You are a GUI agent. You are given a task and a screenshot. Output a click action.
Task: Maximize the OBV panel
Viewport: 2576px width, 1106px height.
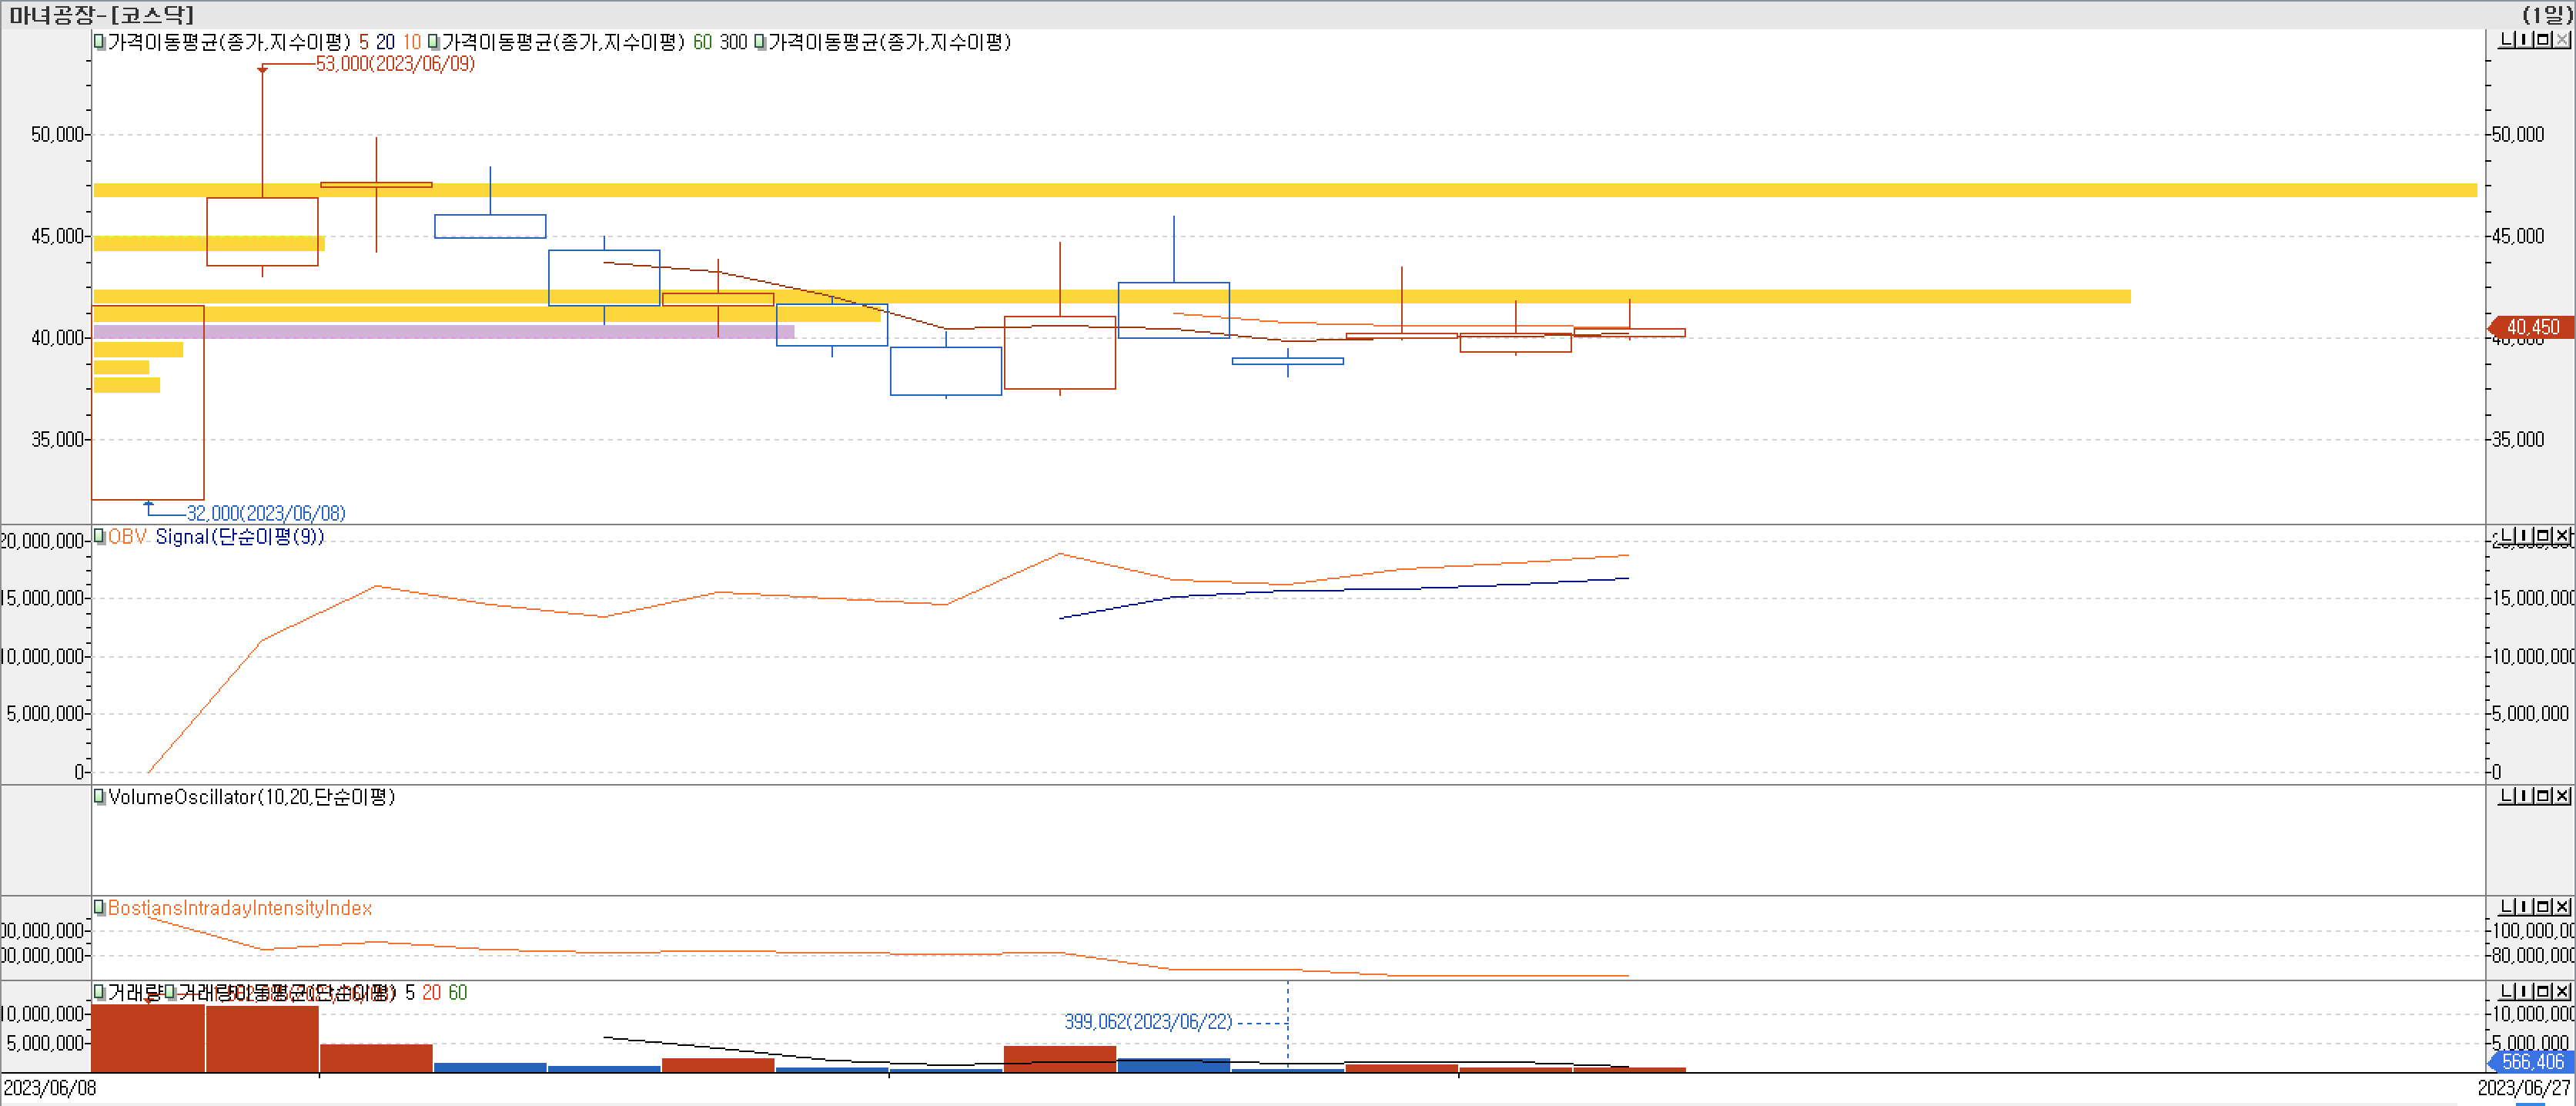2543,536
